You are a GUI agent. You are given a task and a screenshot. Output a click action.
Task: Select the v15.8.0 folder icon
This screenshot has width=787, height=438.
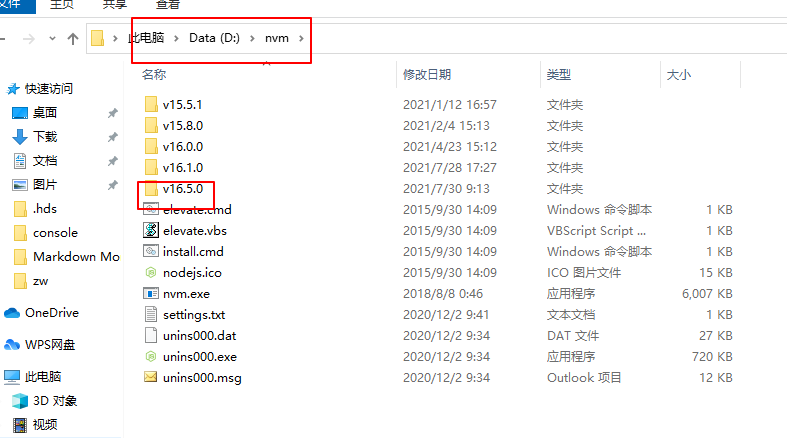point(151,125)
